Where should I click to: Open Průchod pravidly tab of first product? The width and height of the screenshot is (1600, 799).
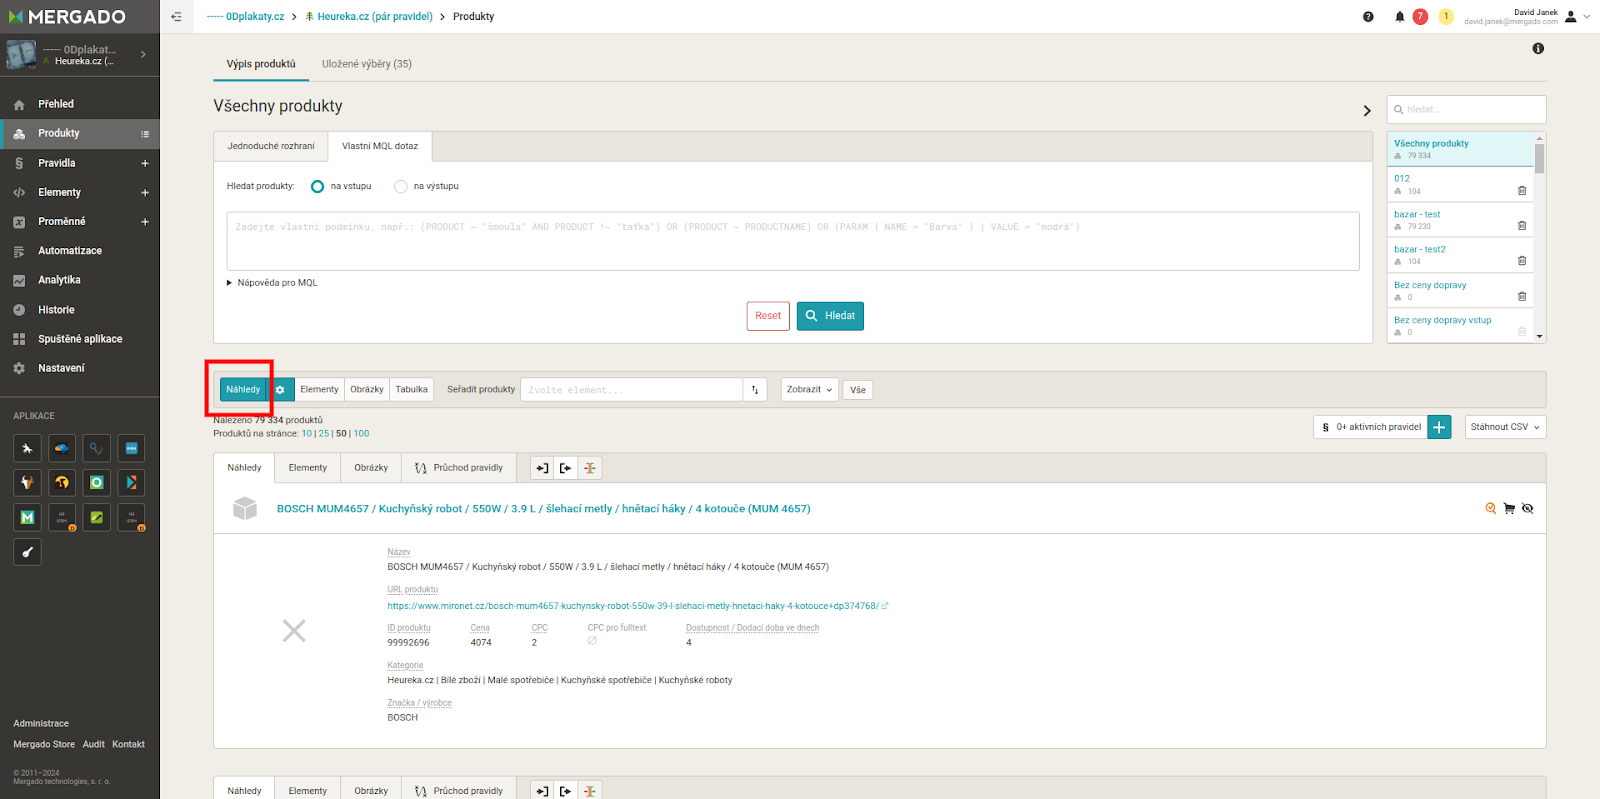pyautogui.click(x=459, y=468)
